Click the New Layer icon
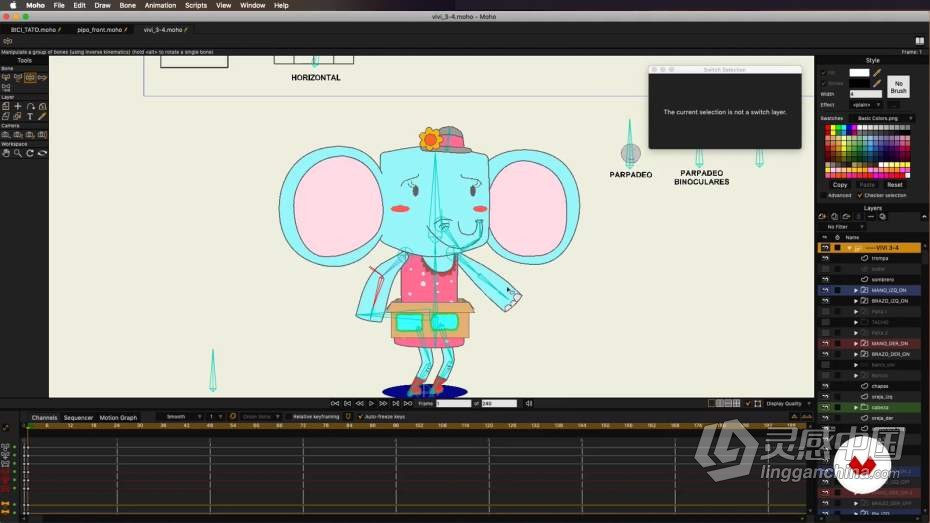This screenshot has height=523, width=930. [822, 216]
